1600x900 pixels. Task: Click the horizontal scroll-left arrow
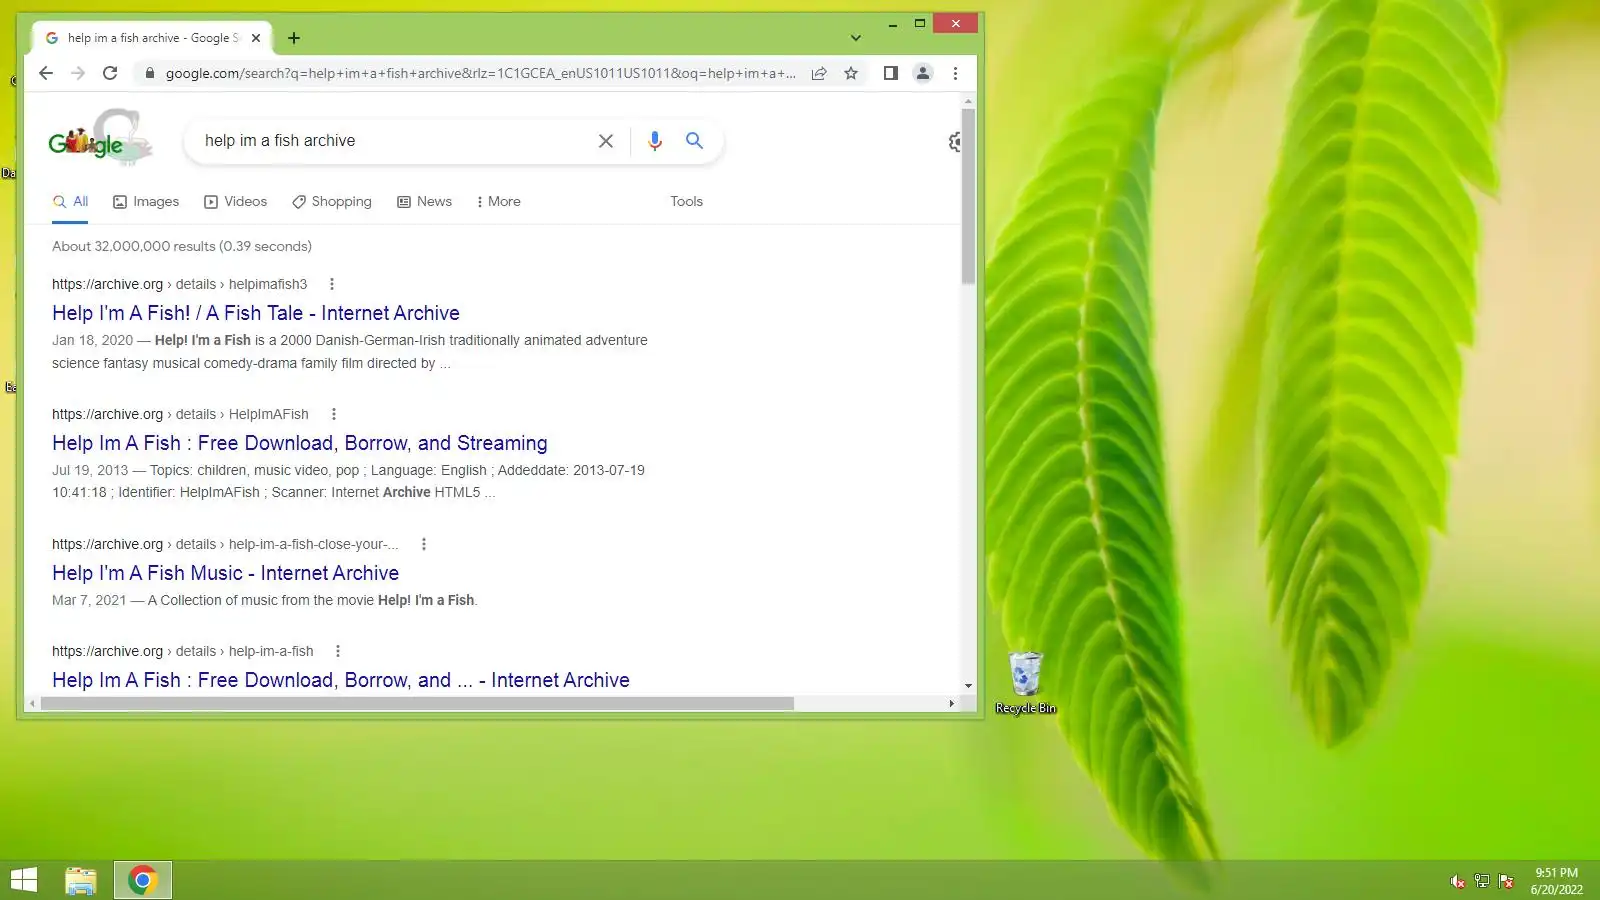pos(32,704)
